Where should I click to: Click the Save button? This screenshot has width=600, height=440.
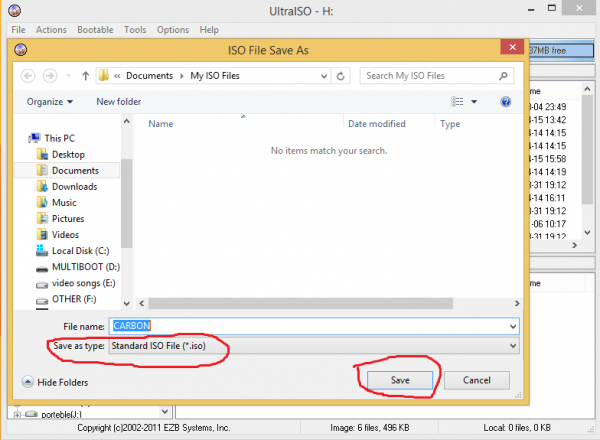[x=400, y=380]
